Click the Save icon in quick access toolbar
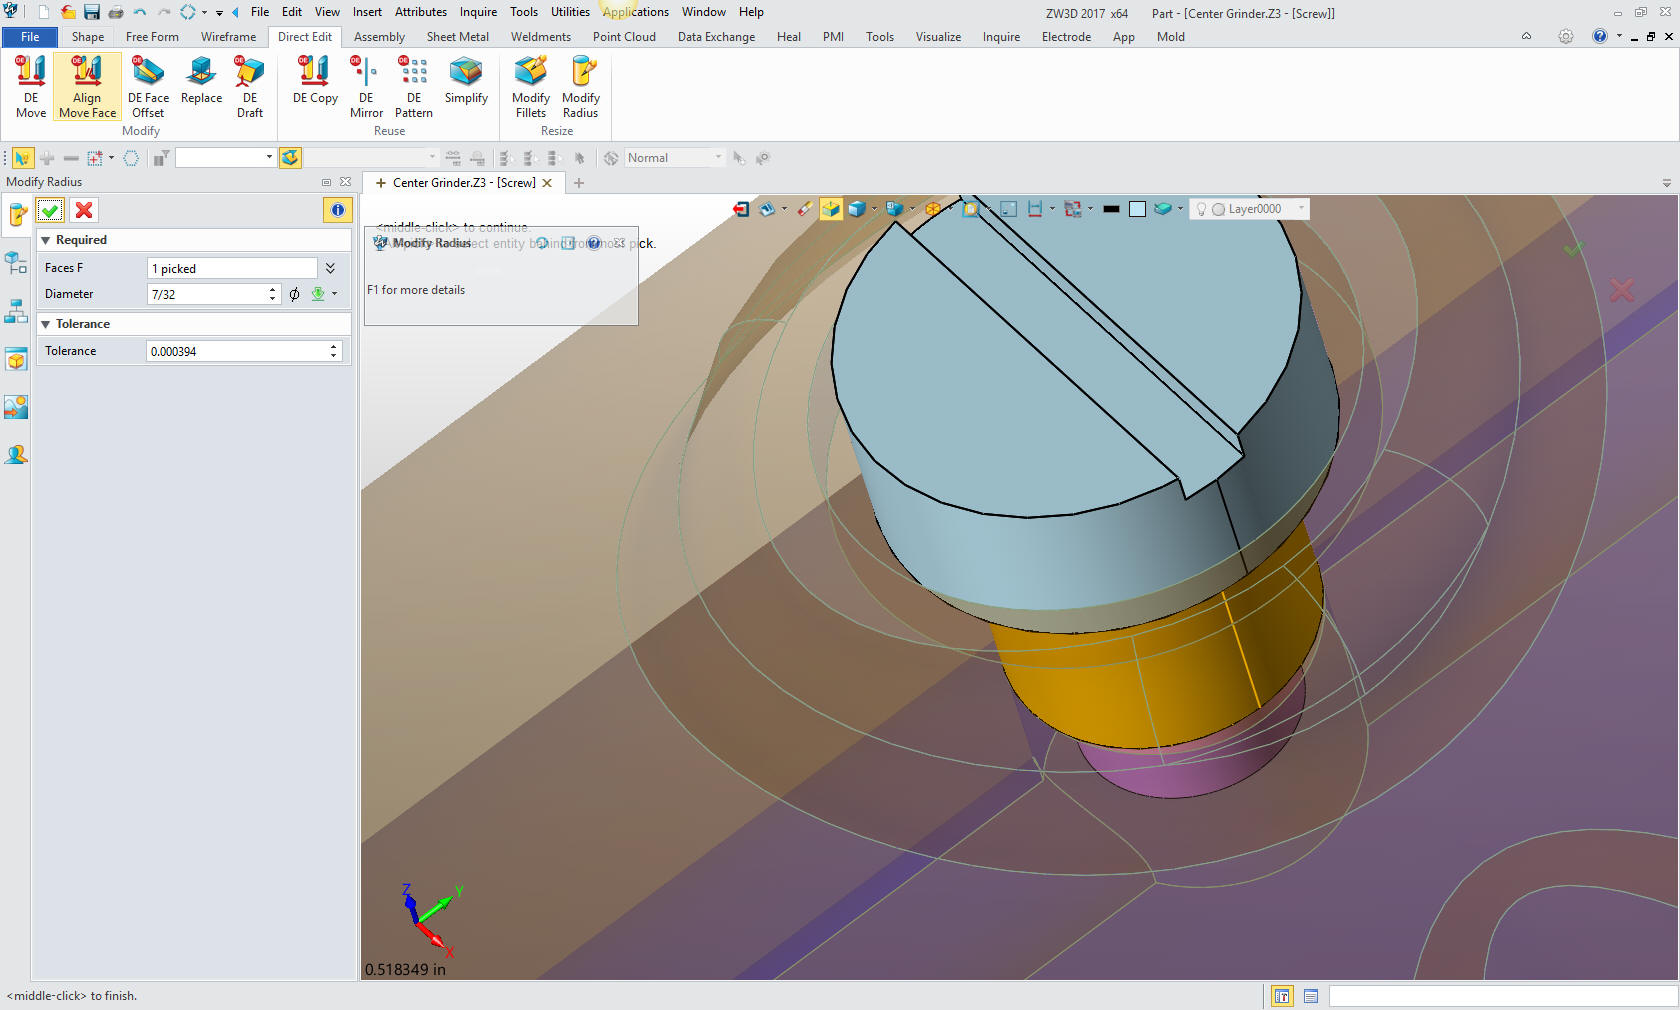The image size is (1680, 1010). tap(91, 12)
